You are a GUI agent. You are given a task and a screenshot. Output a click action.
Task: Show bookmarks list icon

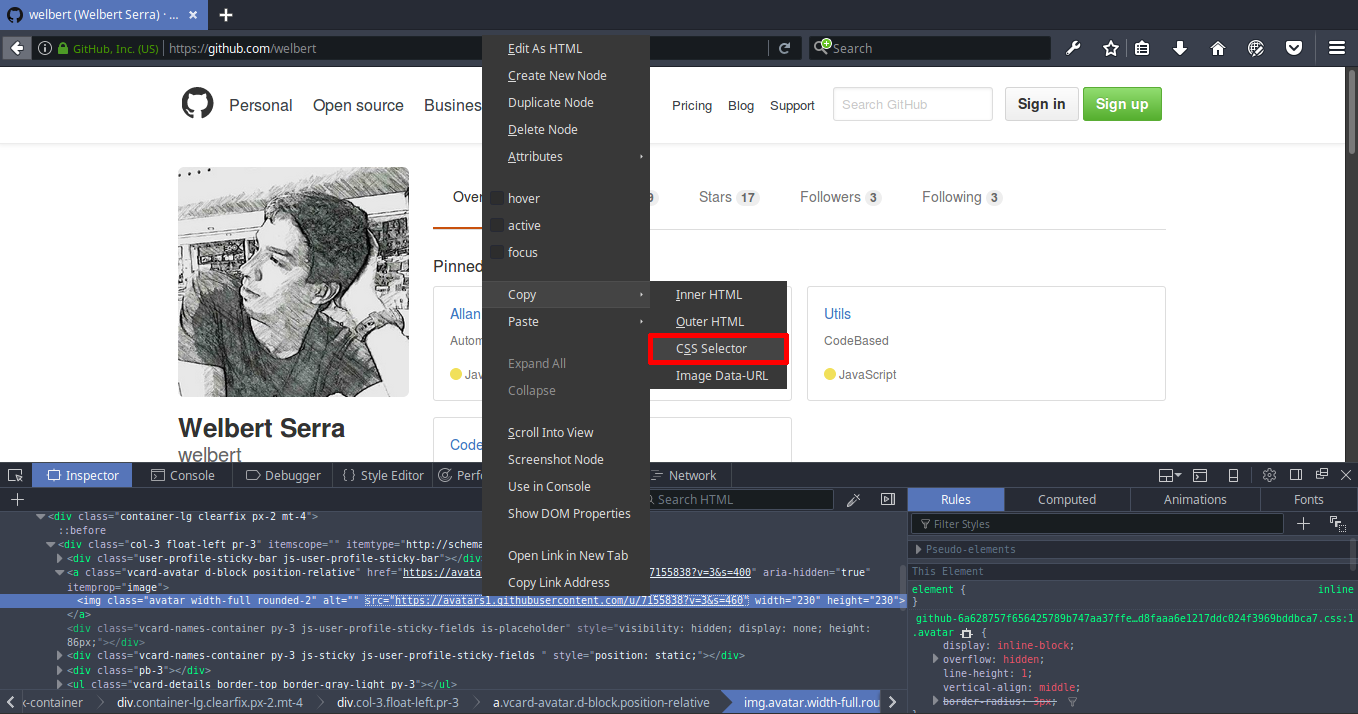[1142, 48]
